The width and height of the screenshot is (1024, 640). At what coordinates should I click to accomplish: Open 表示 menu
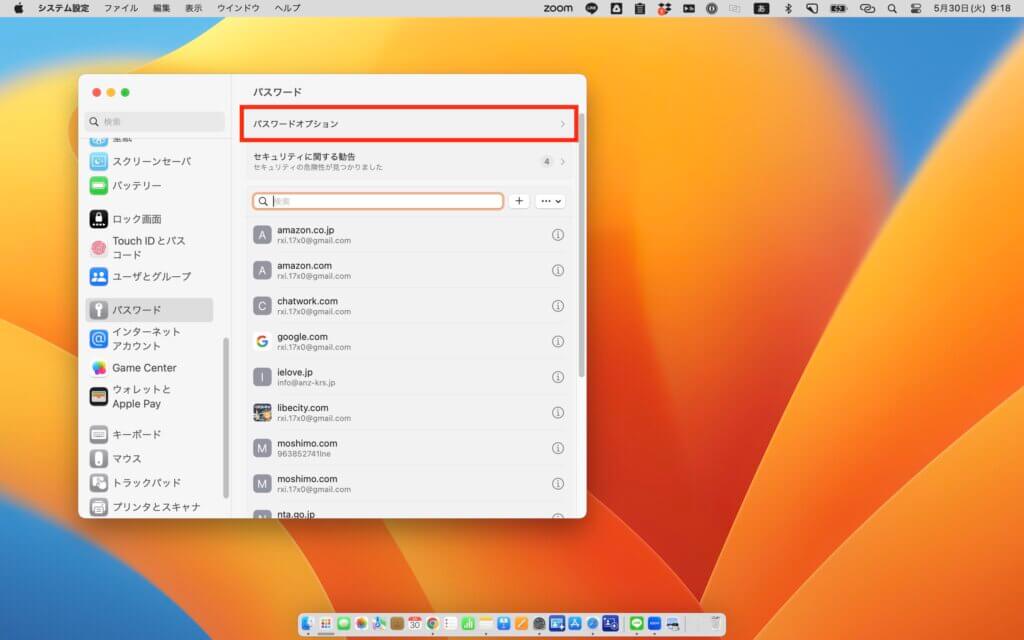click(193, 8)
